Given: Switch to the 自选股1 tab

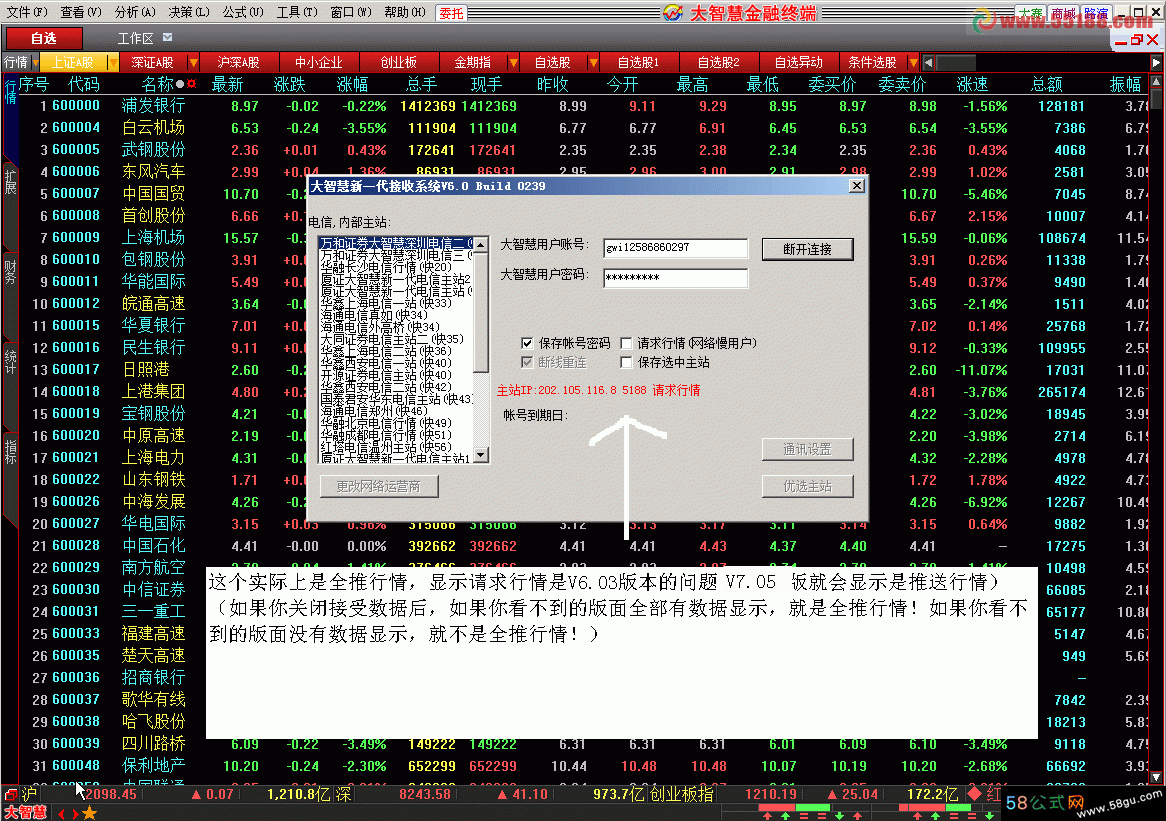Looking at the screenshot, I should (638, 62).
